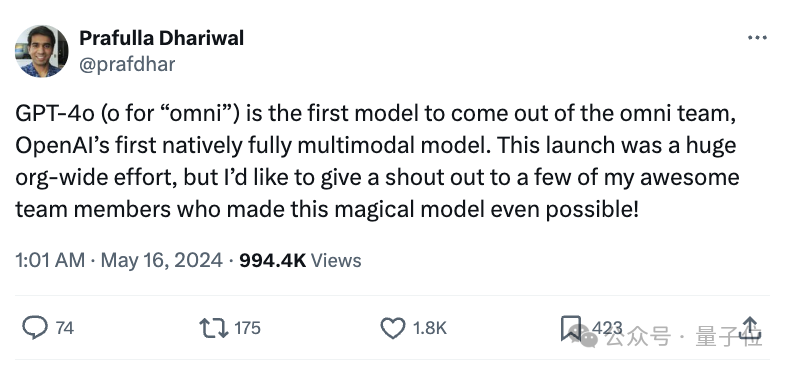788x368 pixels.
Task: Bookmark the tweet with the bookmark icon
Action: coord(570,328)
